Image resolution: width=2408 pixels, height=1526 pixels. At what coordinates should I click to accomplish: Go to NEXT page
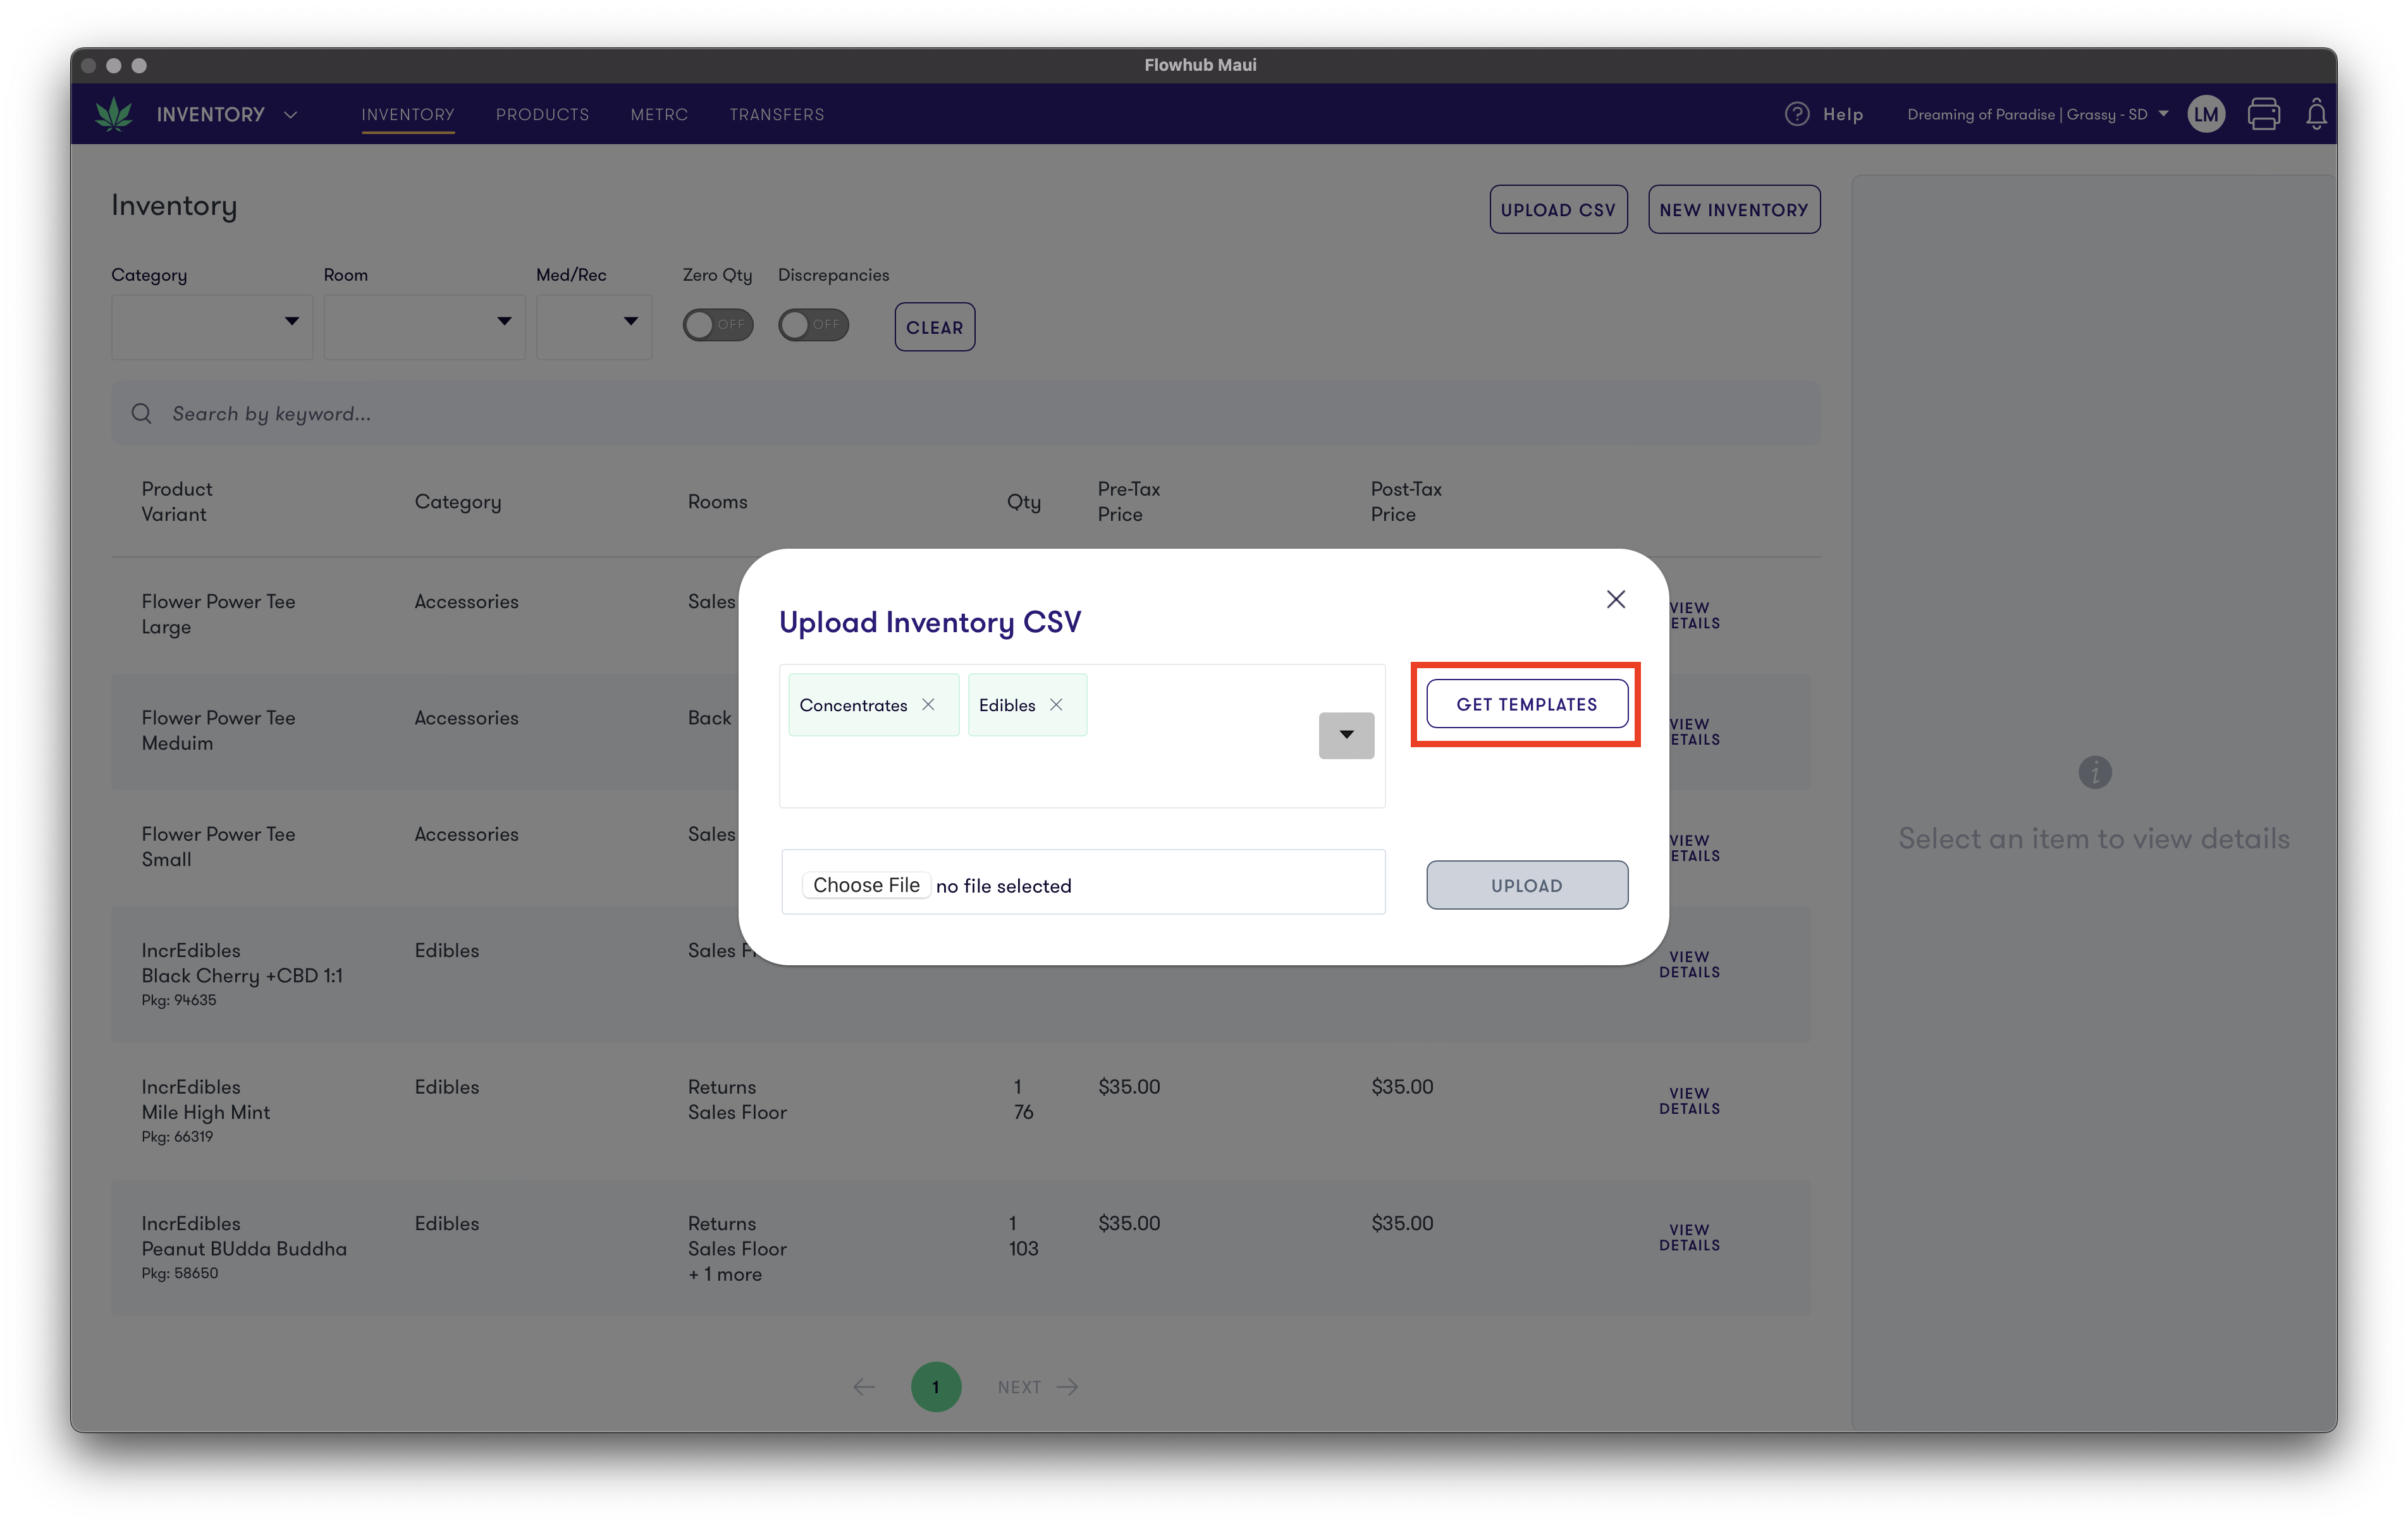(1037, 1386)
